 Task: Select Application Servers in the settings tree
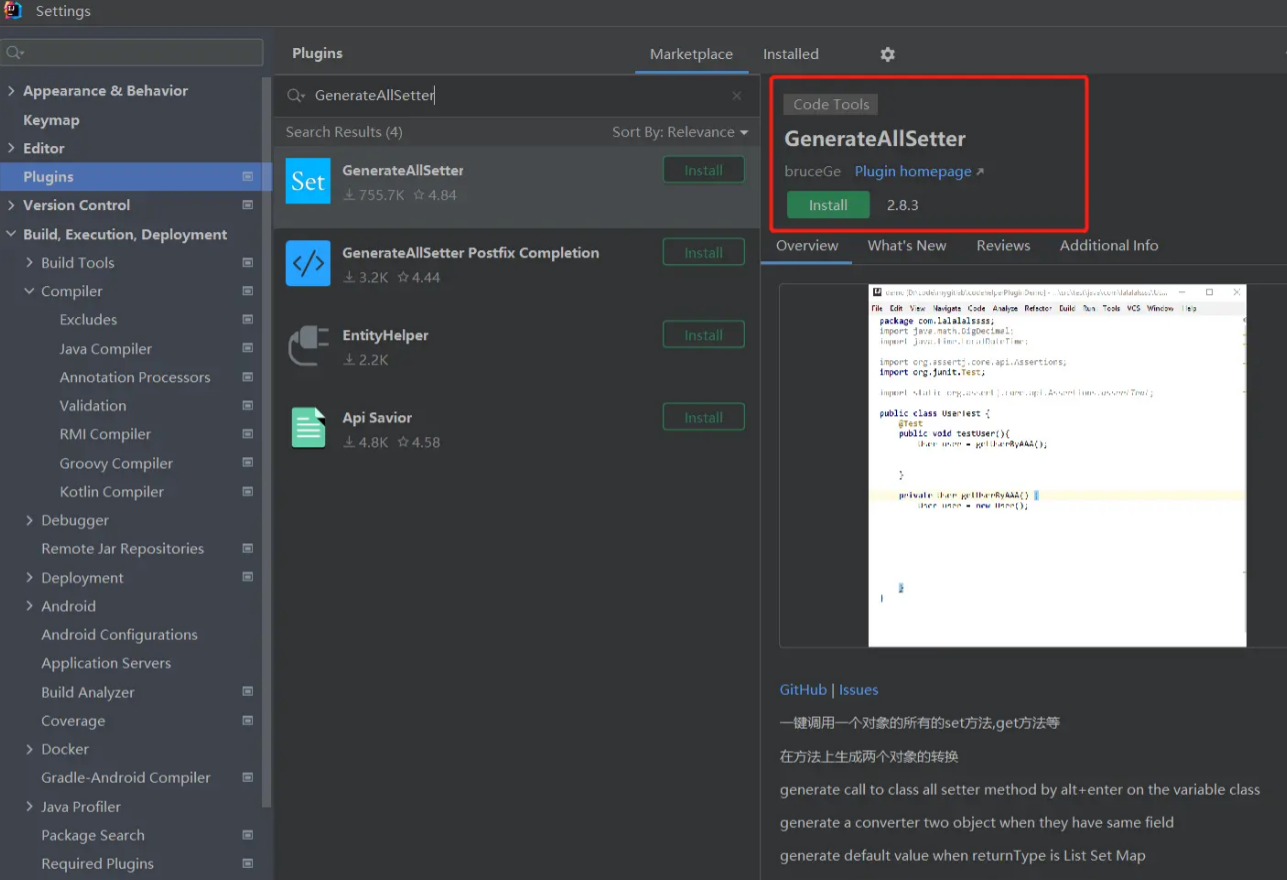tap(106, 663)
